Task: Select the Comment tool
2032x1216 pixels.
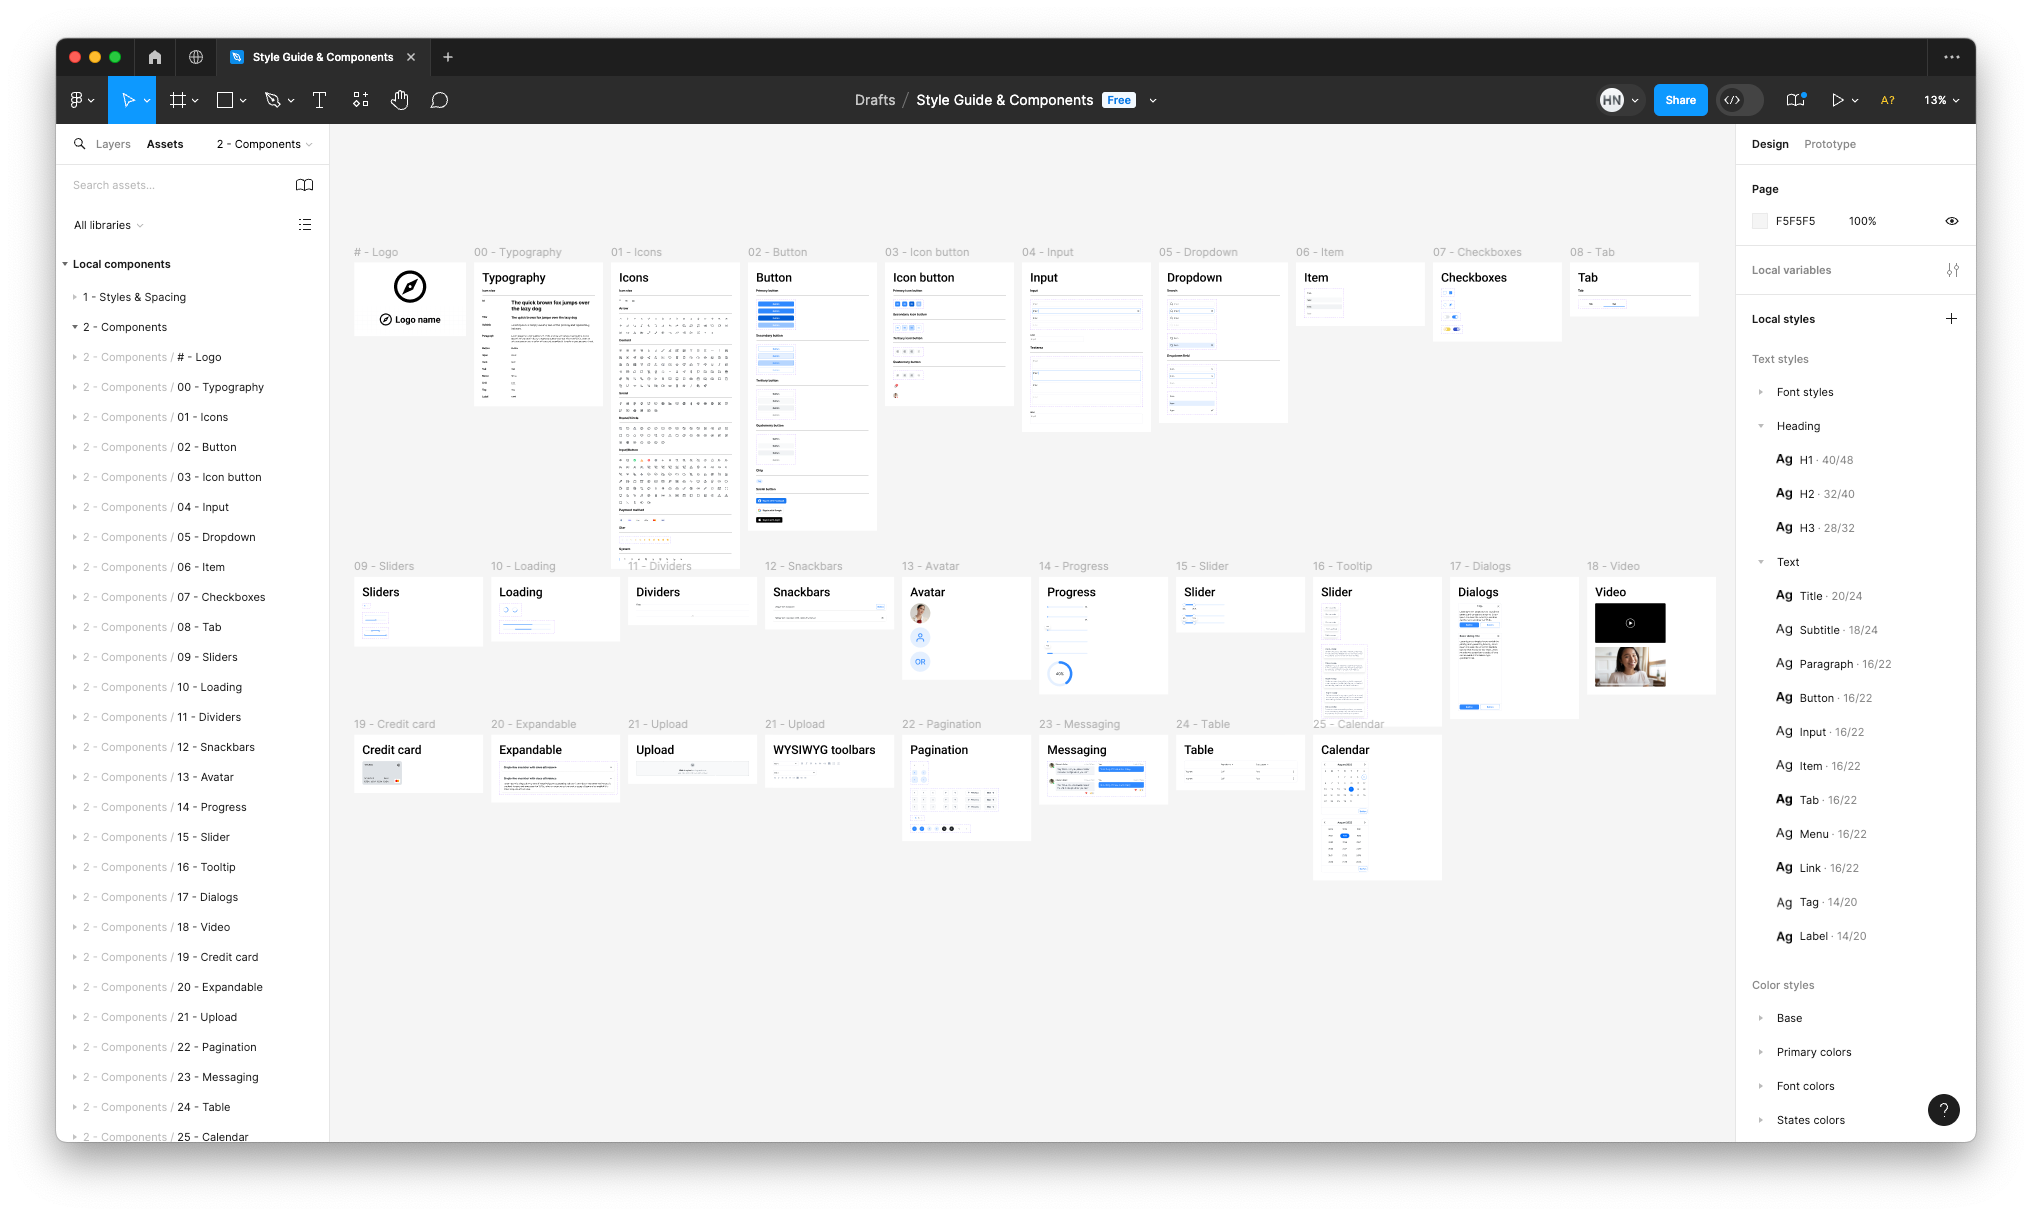Action: point(439,100)
